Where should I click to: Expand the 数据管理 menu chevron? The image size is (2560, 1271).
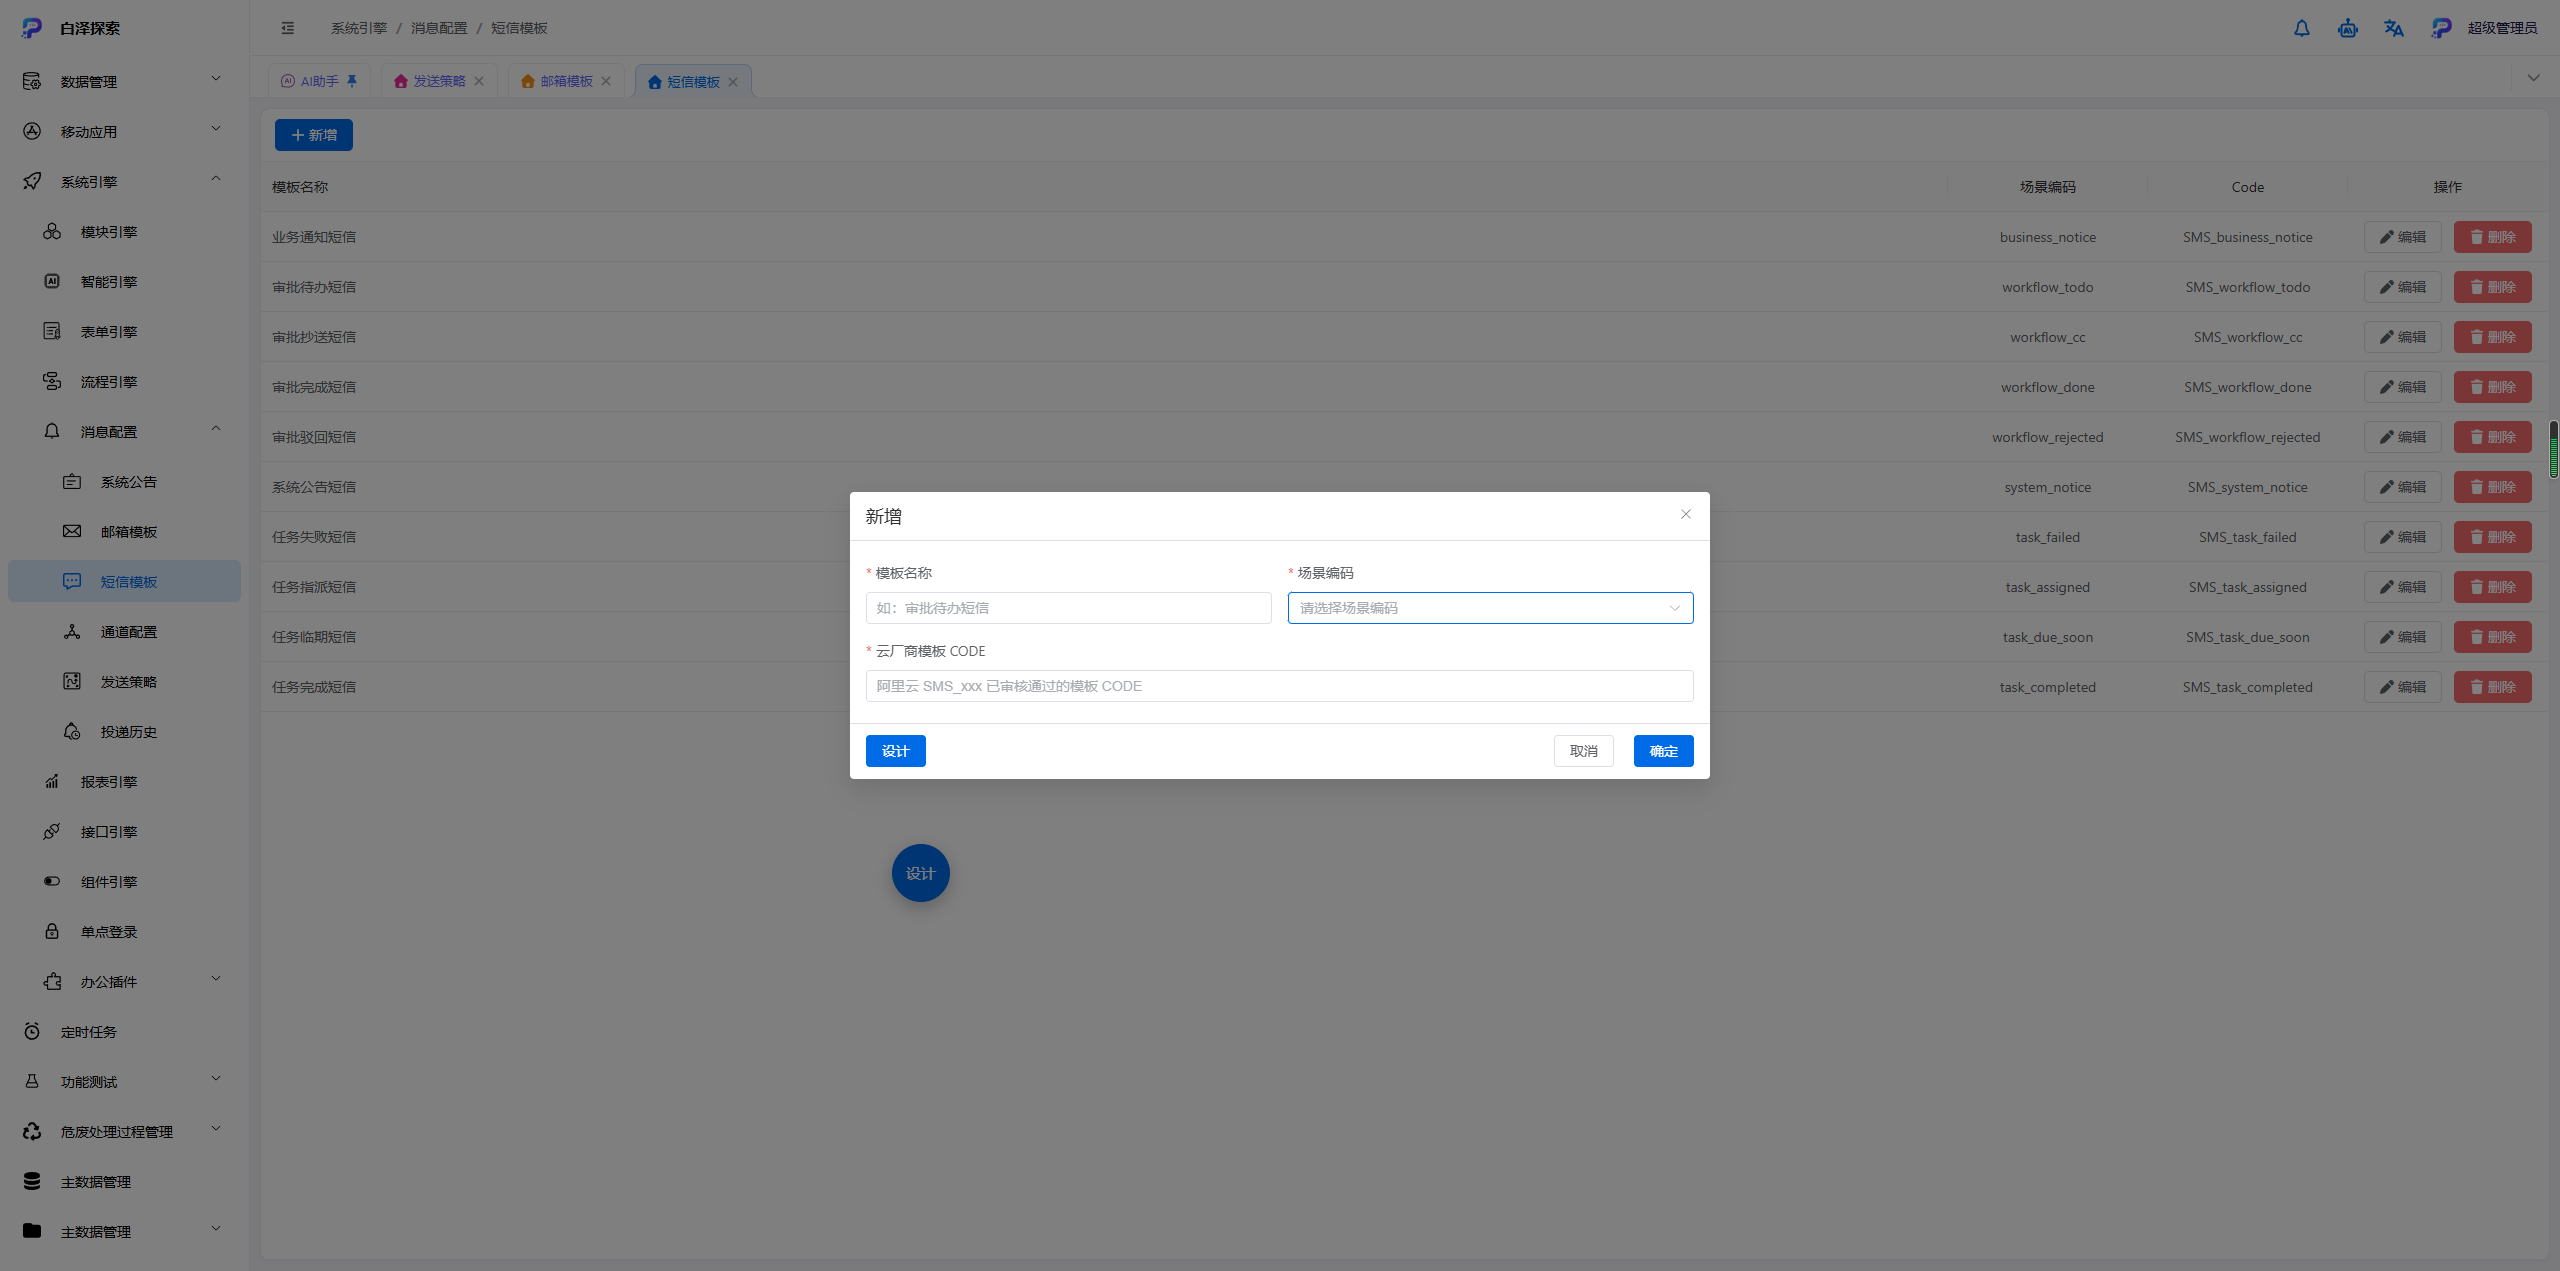click(216, 79)
